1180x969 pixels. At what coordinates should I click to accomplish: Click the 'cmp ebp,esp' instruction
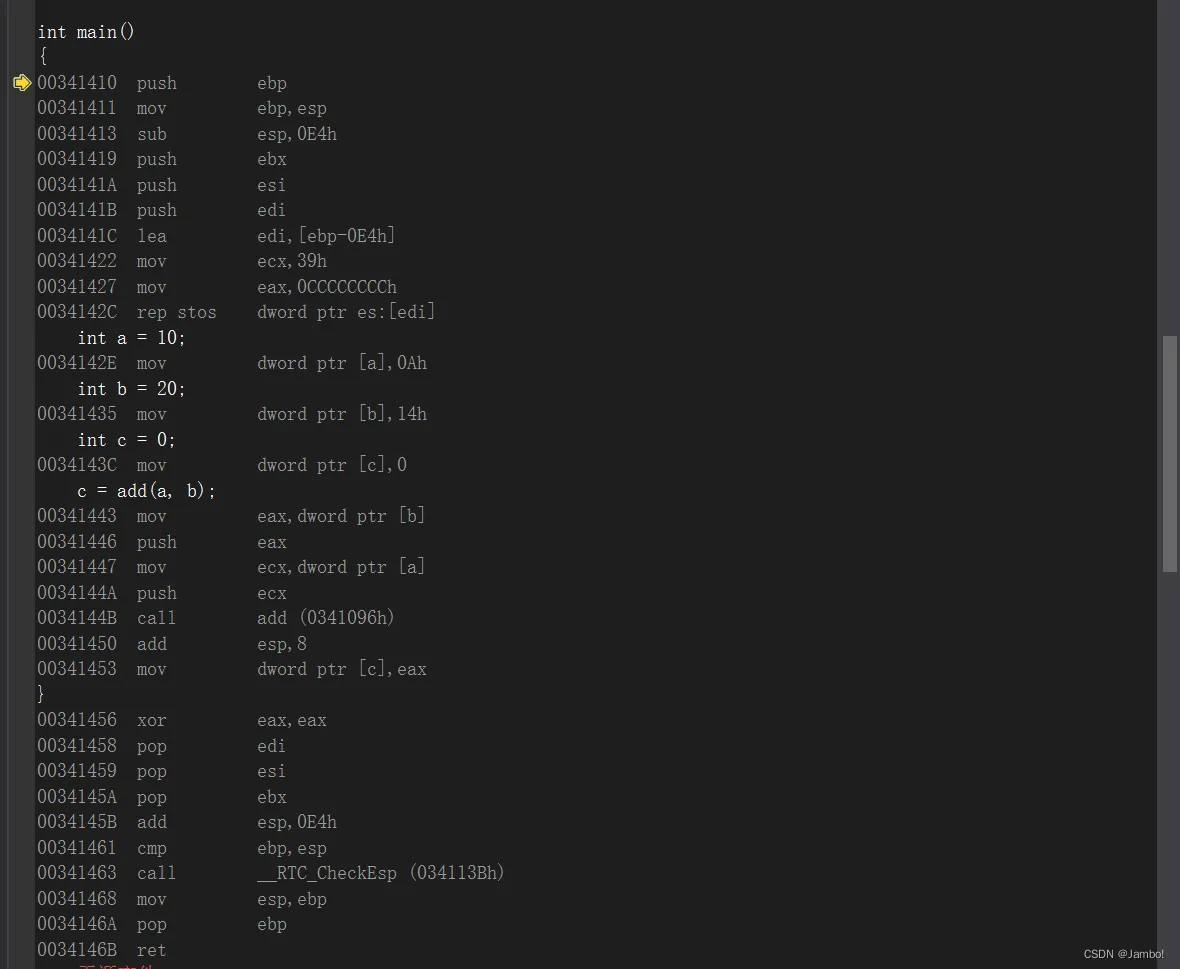pyautogui.click(x=182, y=848)
